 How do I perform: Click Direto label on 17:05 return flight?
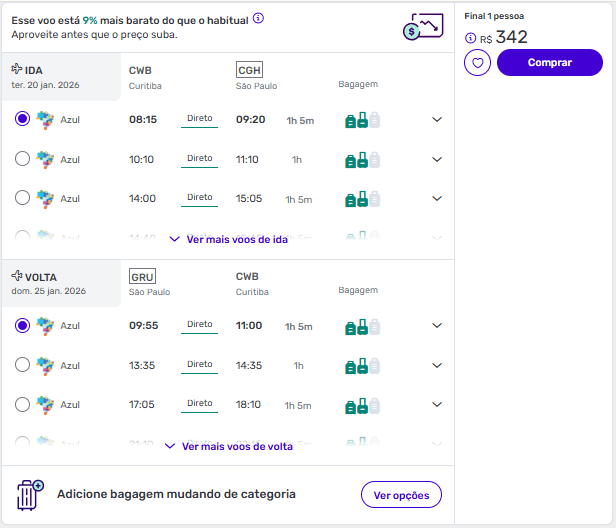(x=200, y=403)
